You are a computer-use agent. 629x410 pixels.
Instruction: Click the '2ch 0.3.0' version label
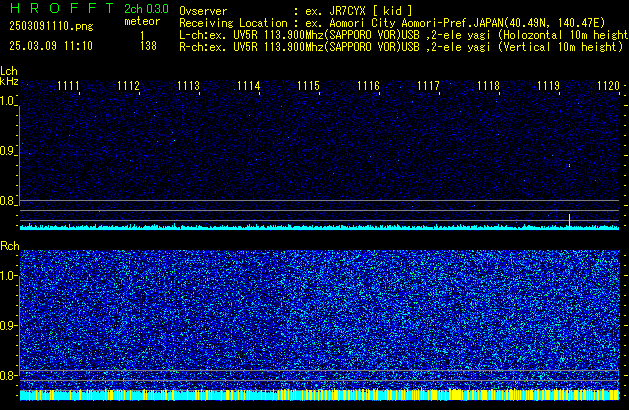point(146,9)
